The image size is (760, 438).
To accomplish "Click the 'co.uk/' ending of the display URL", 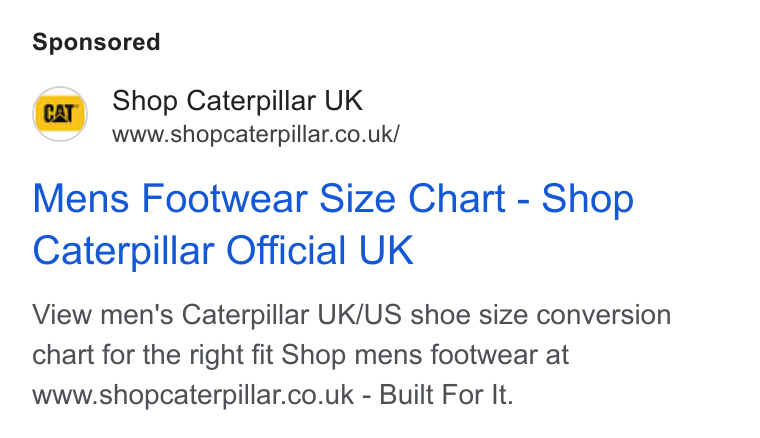I will coord(367,134).
